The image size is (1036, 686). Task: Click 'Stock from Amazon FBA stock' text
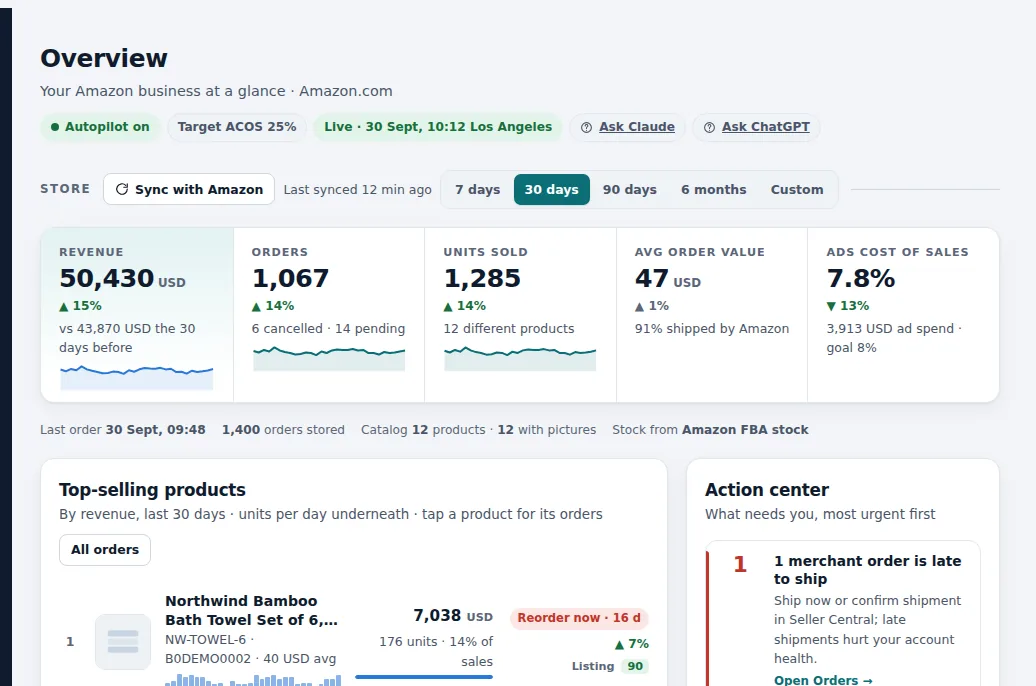pyautogui.click(x=710, y=430)
